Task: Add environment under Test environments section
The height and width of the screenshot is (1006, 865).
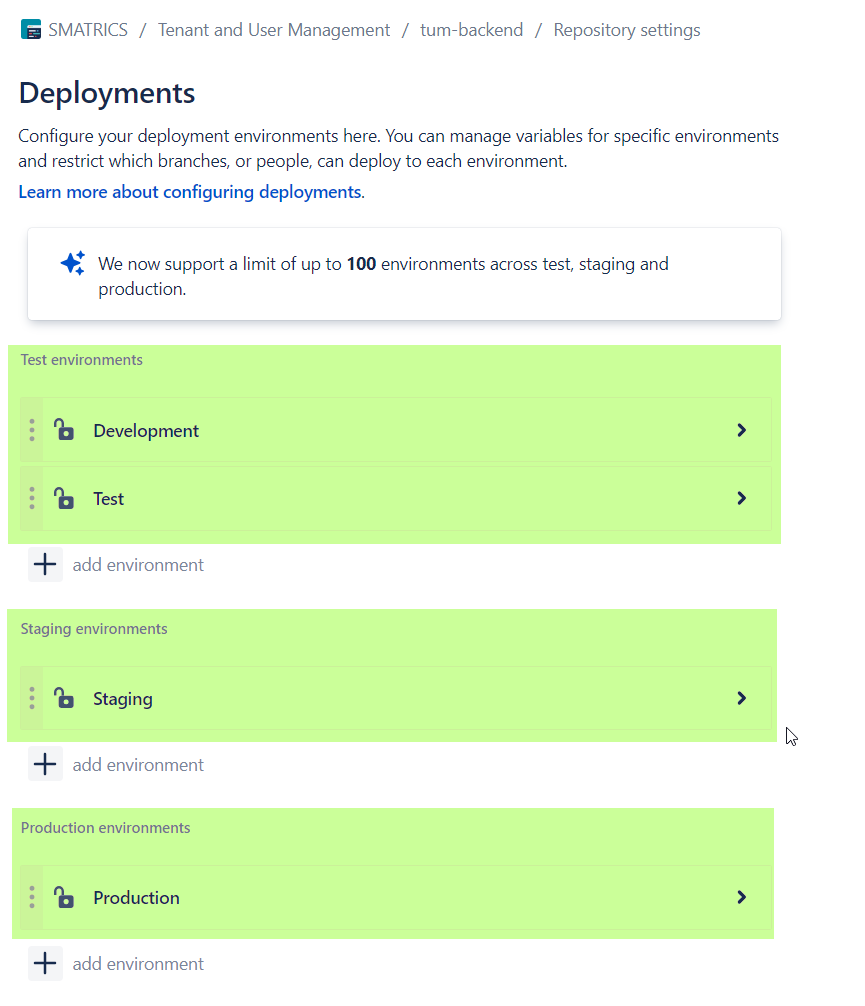Action: [x=138, y=565]
